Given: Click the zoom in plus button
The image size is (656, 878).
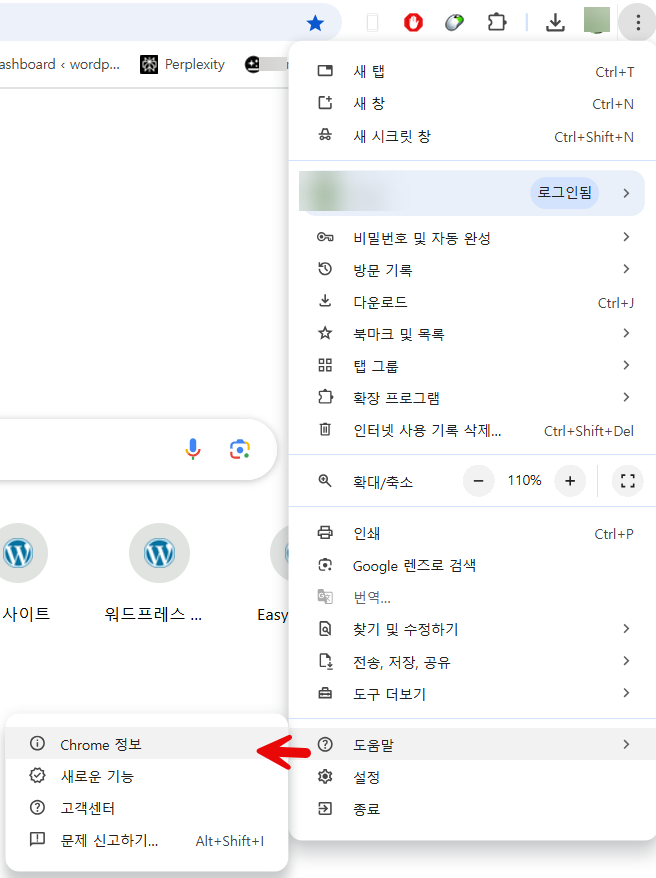Looking at the screenshot, I should pyautogui.click(x=570, y=481).
